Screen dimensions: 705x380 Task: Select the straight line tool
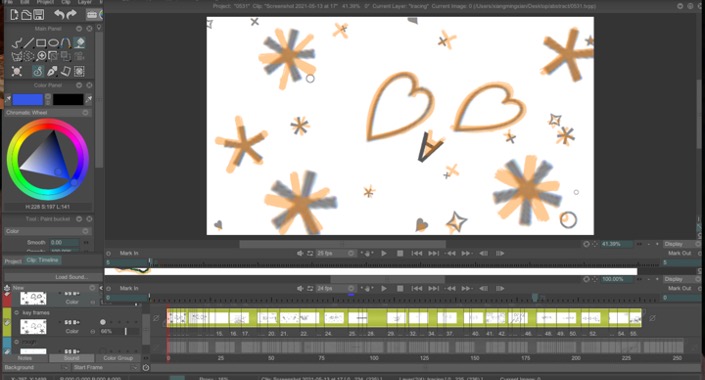click(x=29, y=43)
